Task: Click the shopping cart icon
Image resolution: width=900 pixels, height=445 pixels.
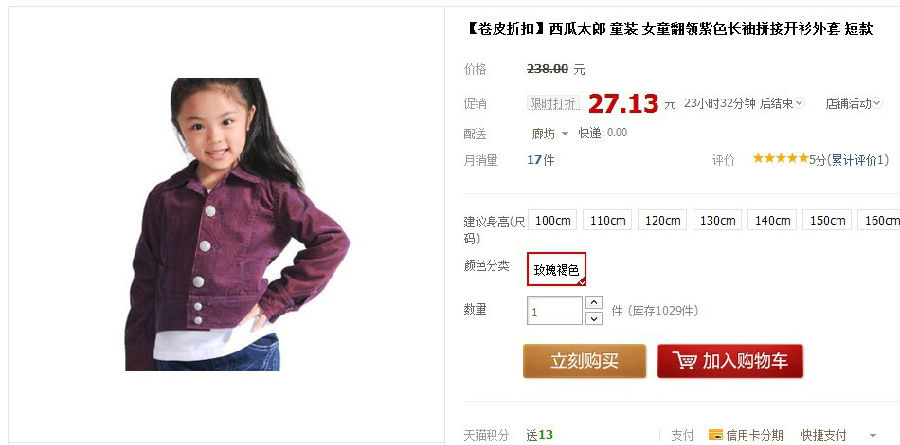Action: coord(685,361)
